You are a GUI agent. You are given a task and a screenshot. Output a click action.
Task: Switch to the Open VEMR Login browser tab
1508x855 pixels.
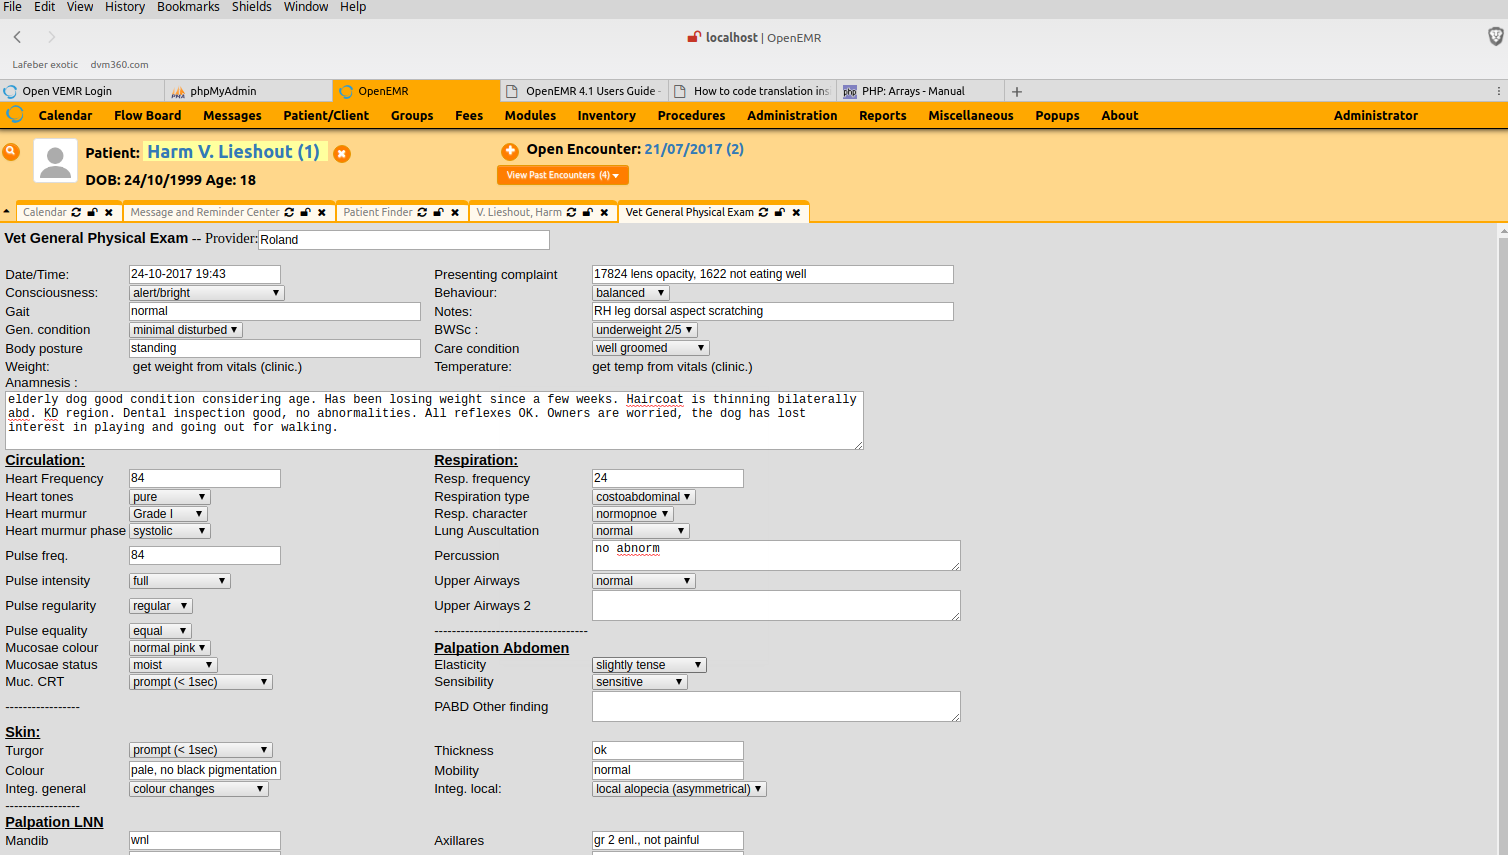point(82,91)
